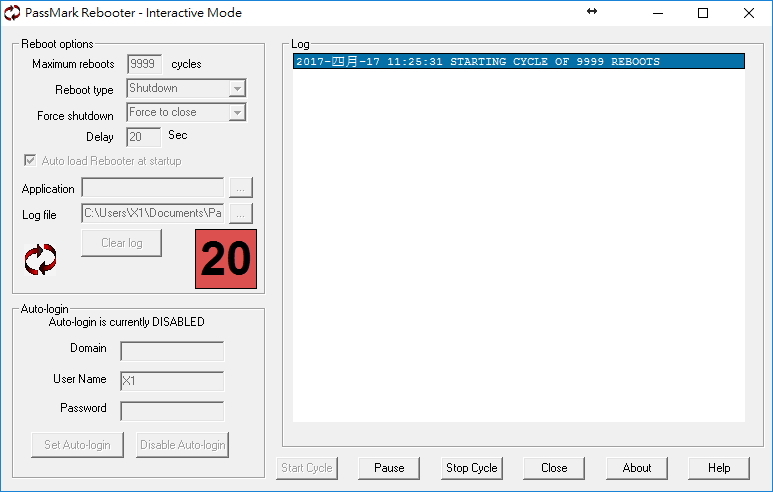Pause the reboot countdown

[389, 468]
